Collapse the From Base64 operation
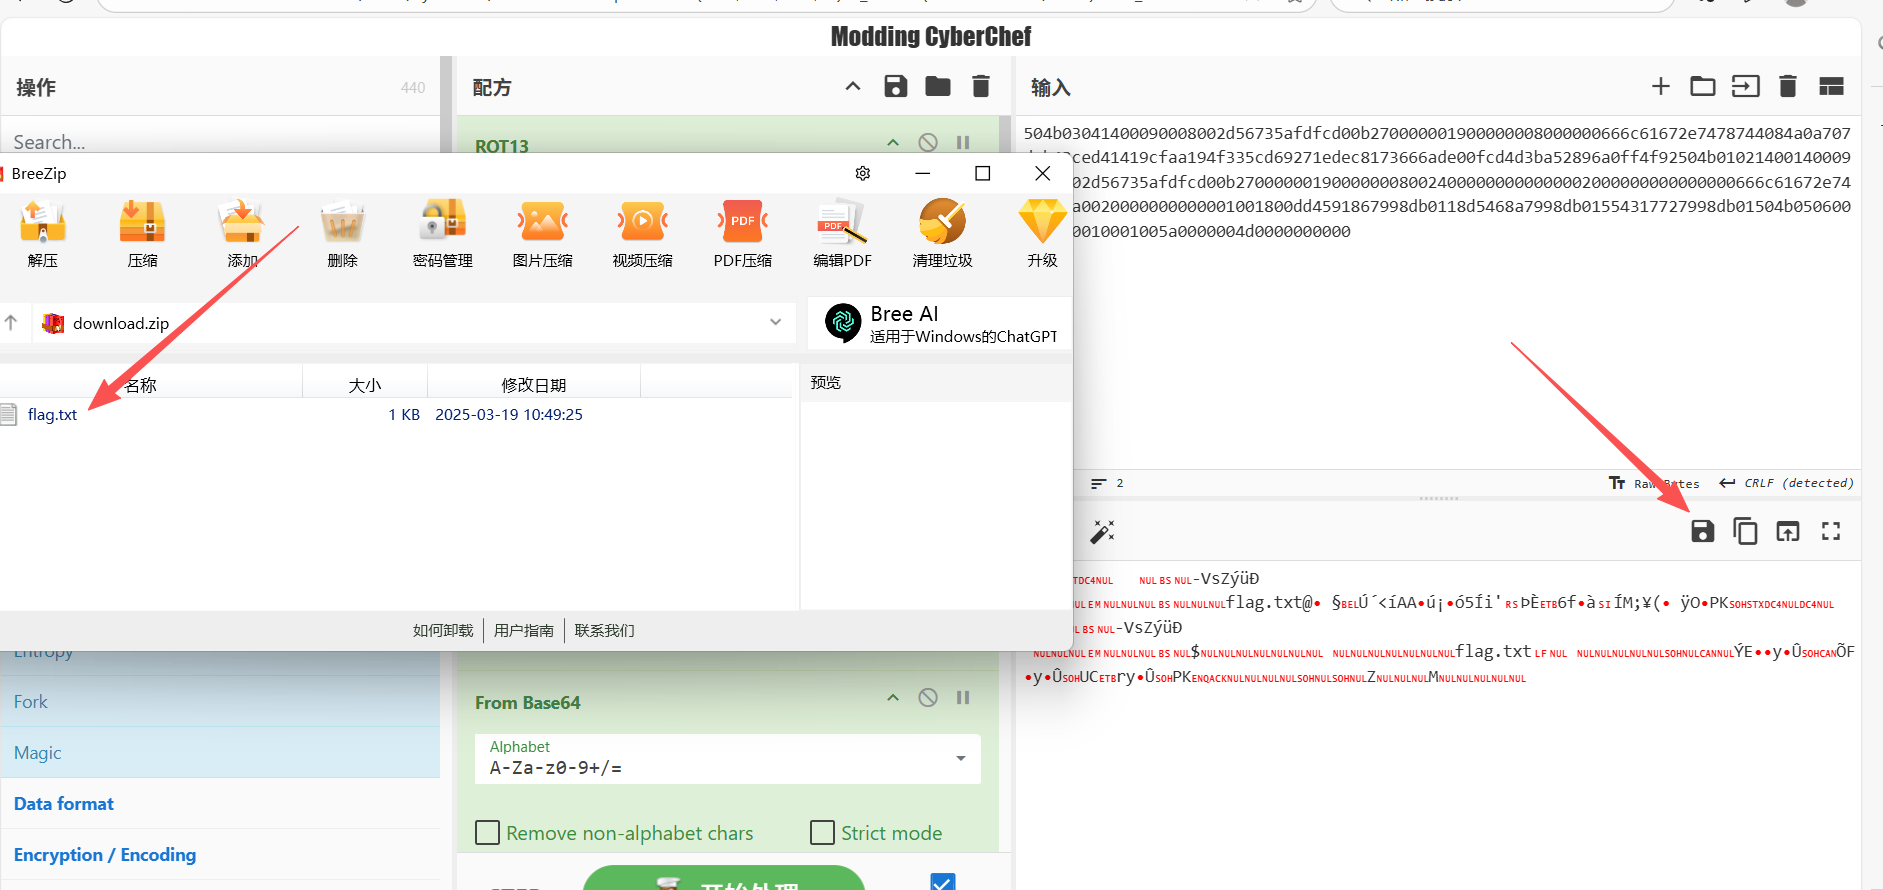 click(x=893, y=697)
